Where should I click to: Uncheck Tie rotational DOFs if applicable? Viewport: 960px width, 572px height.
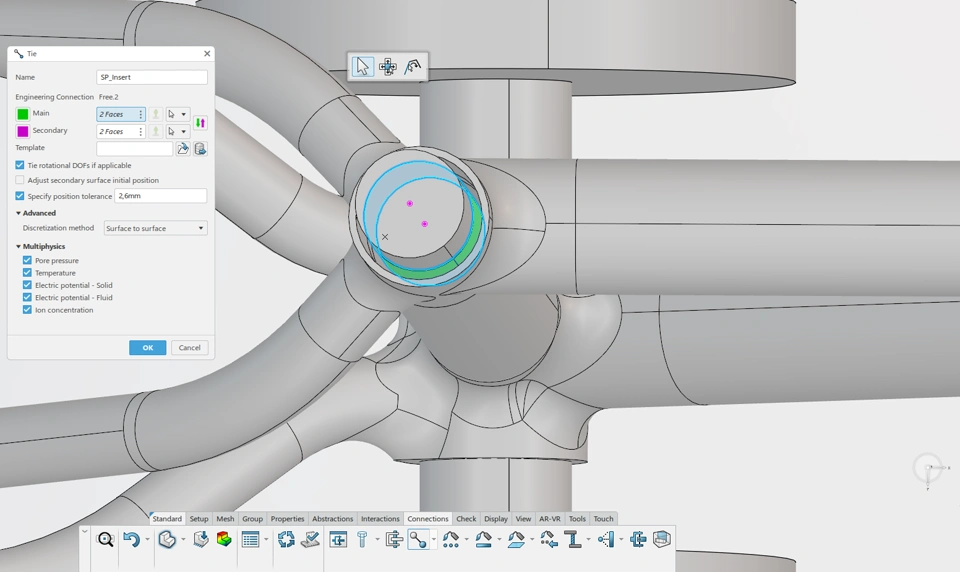click(x=20, y=165)
